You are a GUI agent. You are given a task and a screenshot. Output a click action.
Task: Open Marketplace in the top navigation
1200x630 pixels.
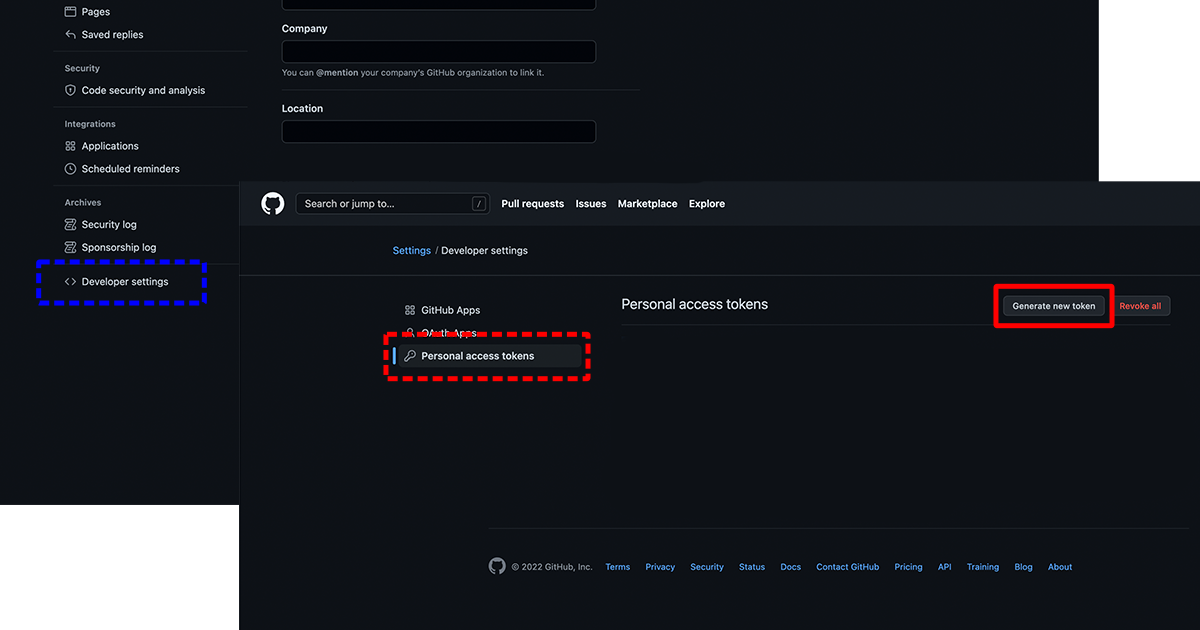pos(648,204)
